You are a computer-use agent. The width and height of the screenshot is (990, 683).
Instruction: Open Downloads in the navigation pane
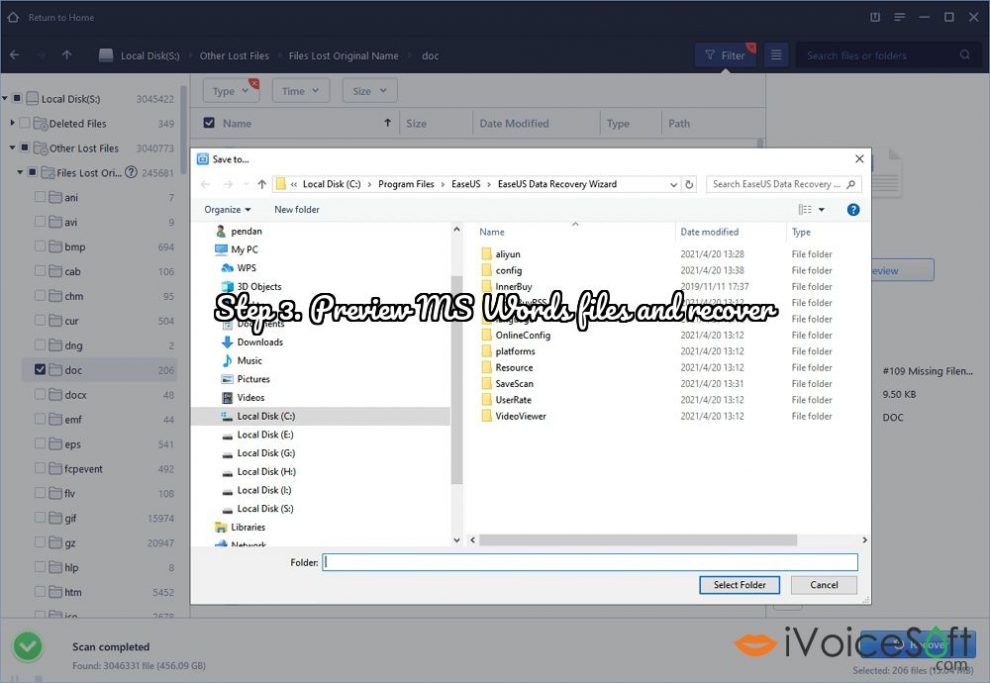(x=259, y=342)
